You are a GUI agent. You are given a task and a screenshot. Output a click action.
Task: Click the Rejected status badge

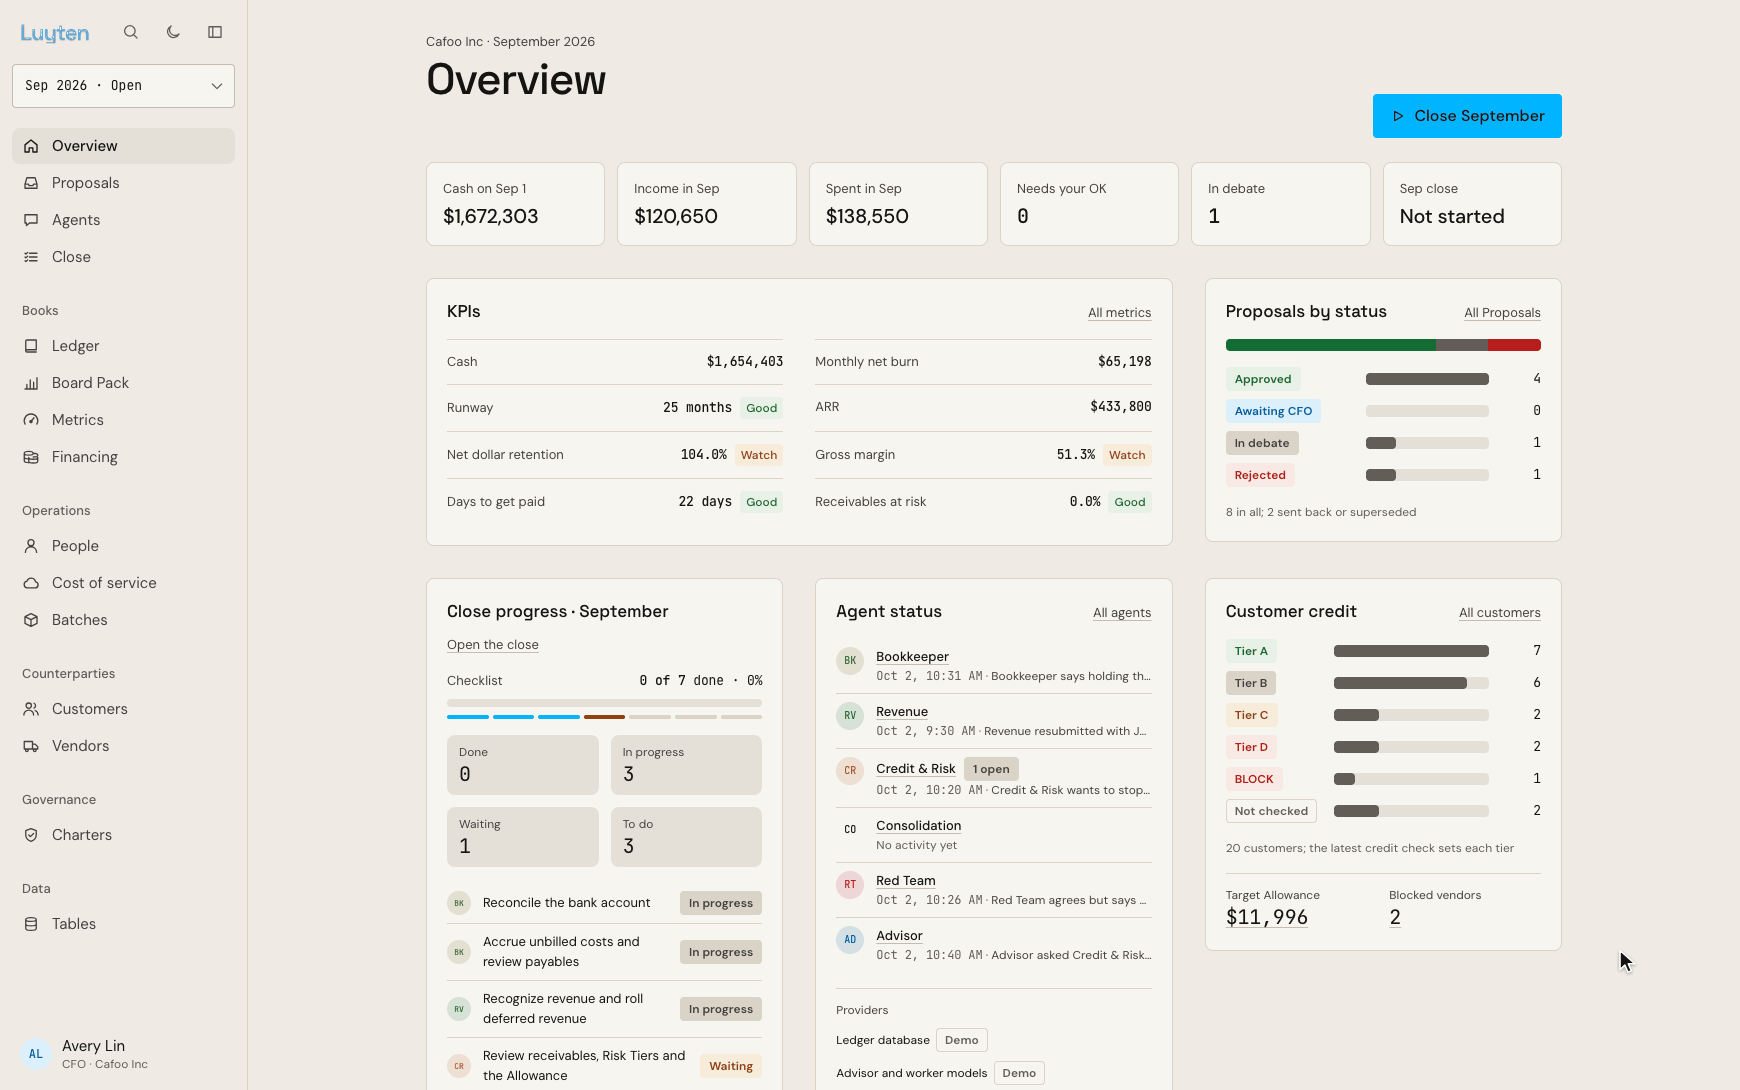tap(1260, 475)
